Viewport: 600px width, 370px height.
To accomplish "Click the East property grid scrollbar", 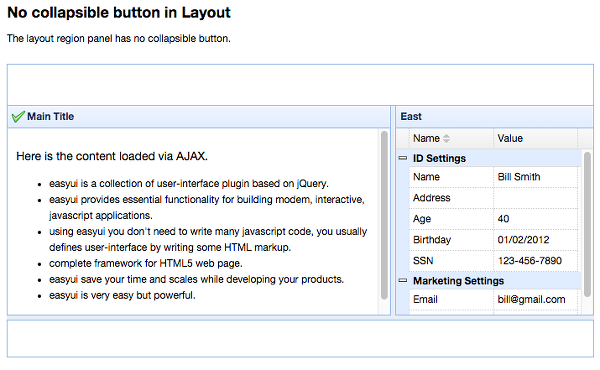I will click(587, 224).
